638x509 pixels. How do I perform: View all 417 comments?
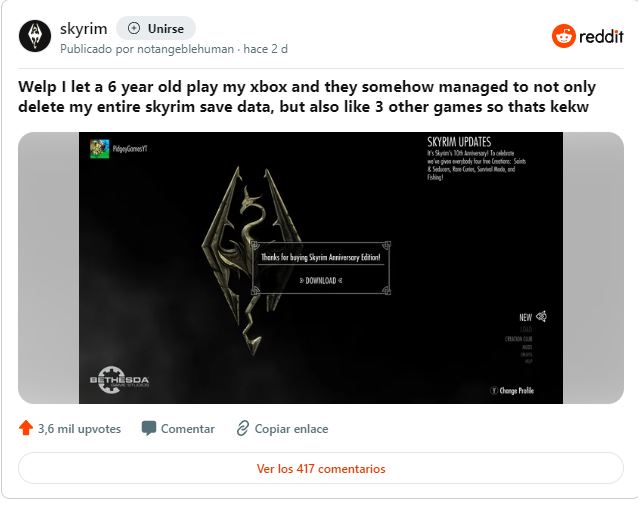321,468
